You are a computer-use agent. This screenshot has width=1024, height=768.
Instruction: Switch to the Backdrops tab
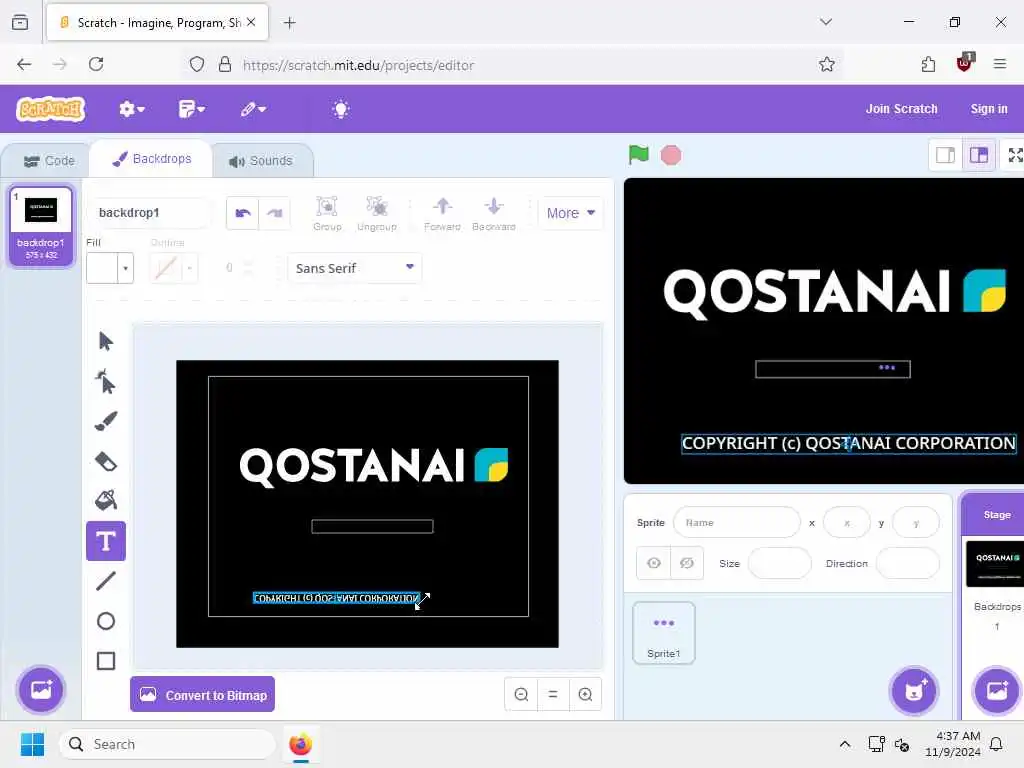pyautogui.click(x=152, y=159)
